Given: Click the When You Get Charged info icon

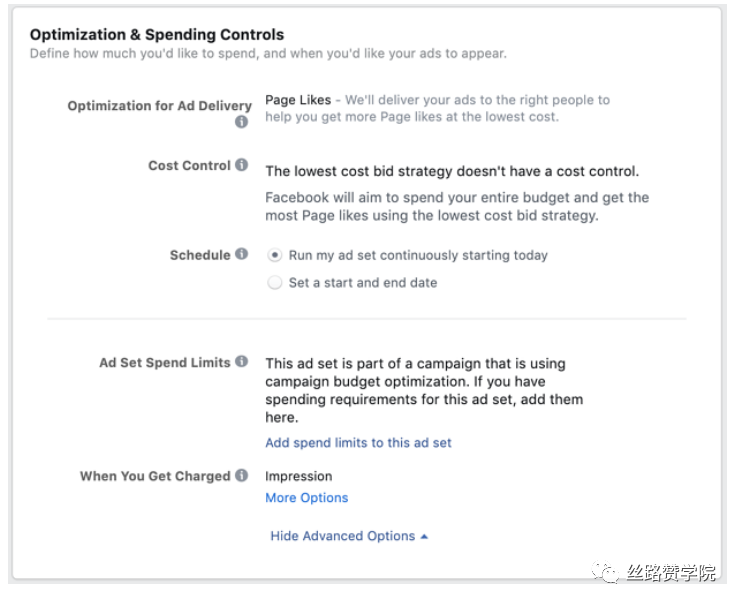Looking at the screenshot, I should (241, 475).
